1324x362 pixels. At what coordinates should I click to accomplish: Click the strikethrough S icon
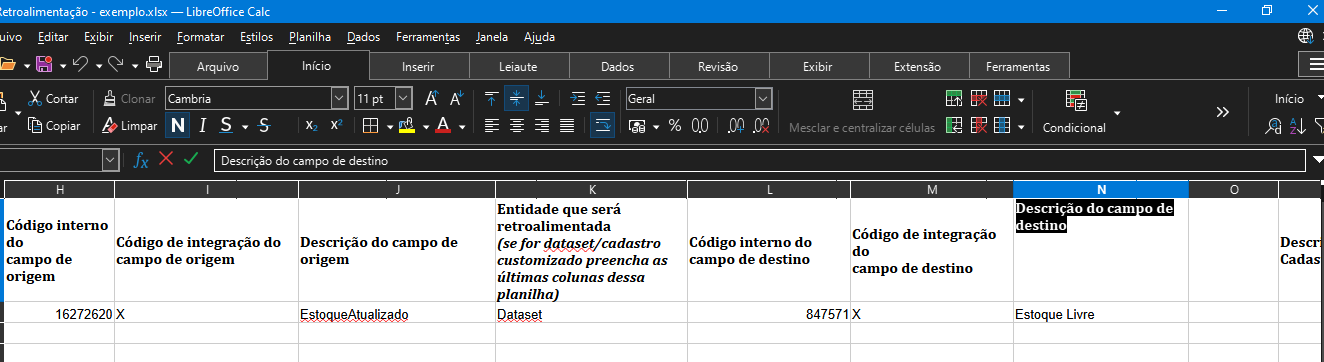click(x=264, y=126)
